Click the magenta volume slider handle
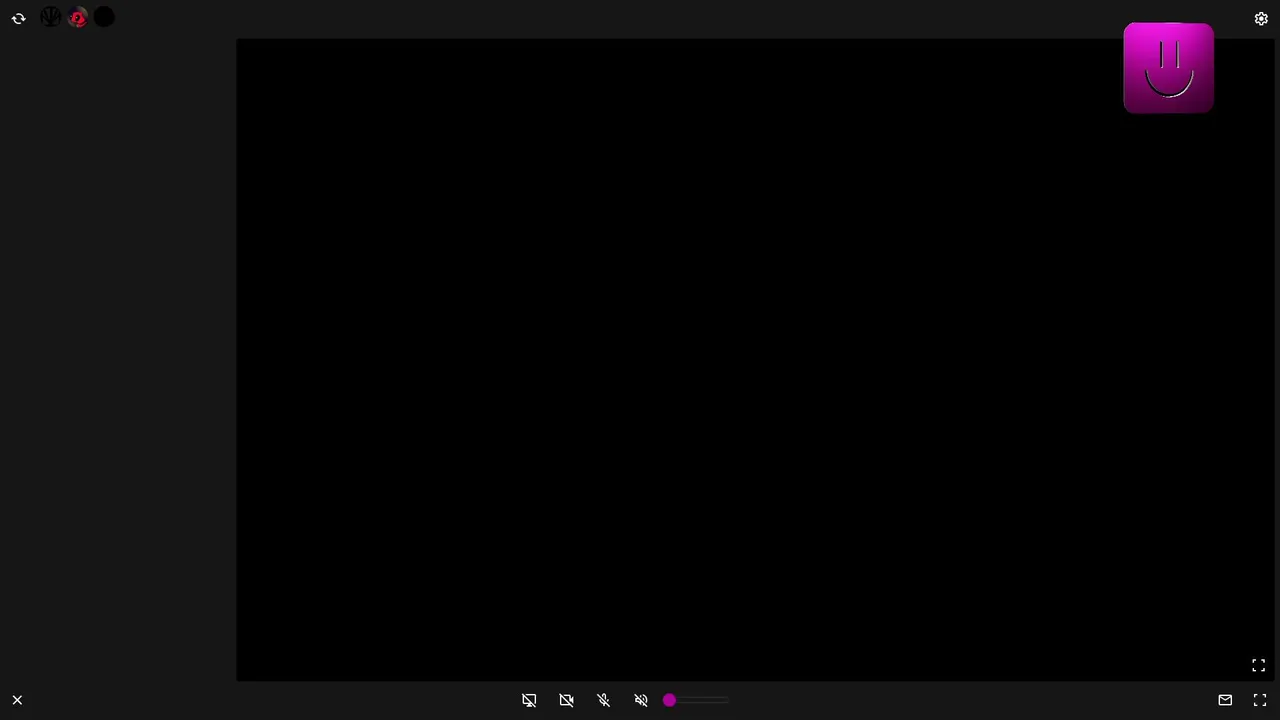Screen dimensions: 1280x720 coord(669,700)
